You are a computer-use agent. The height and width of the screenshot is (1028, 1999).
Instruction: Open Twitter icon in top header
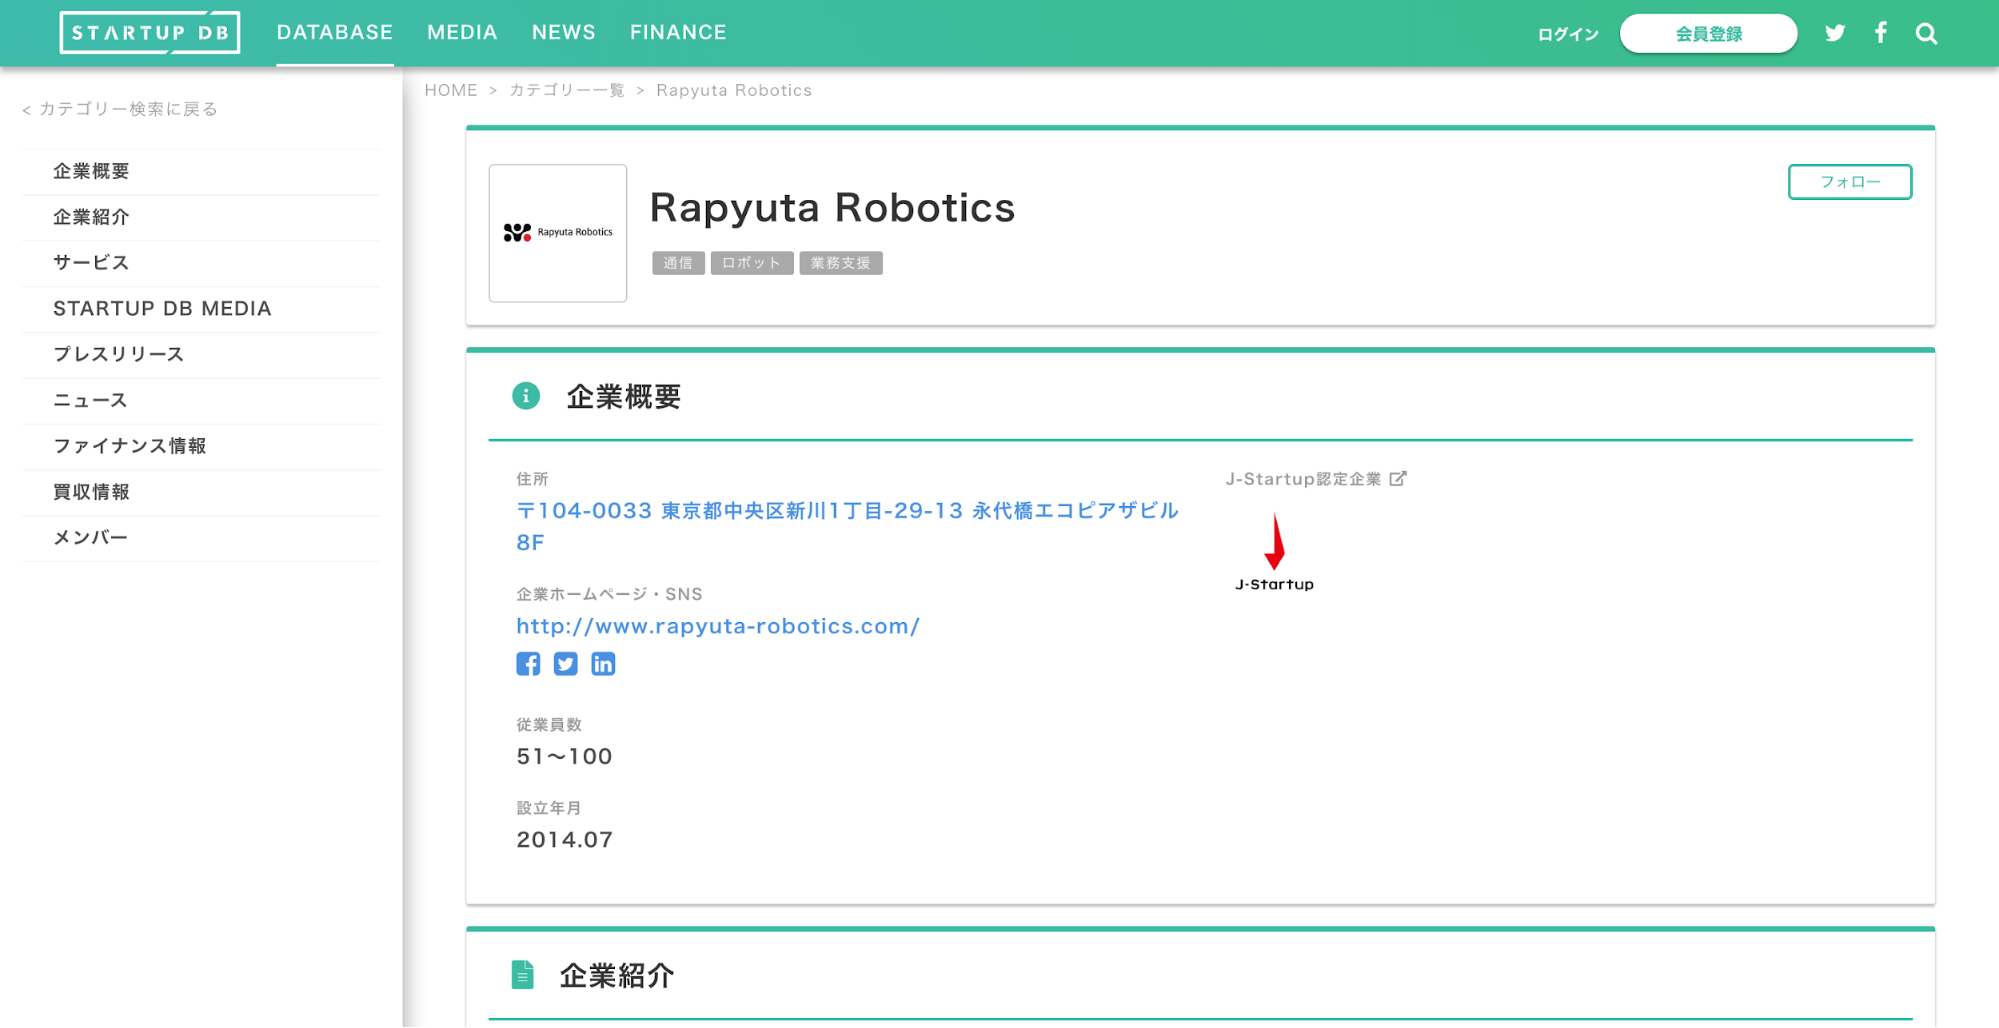coord(1835,33)
